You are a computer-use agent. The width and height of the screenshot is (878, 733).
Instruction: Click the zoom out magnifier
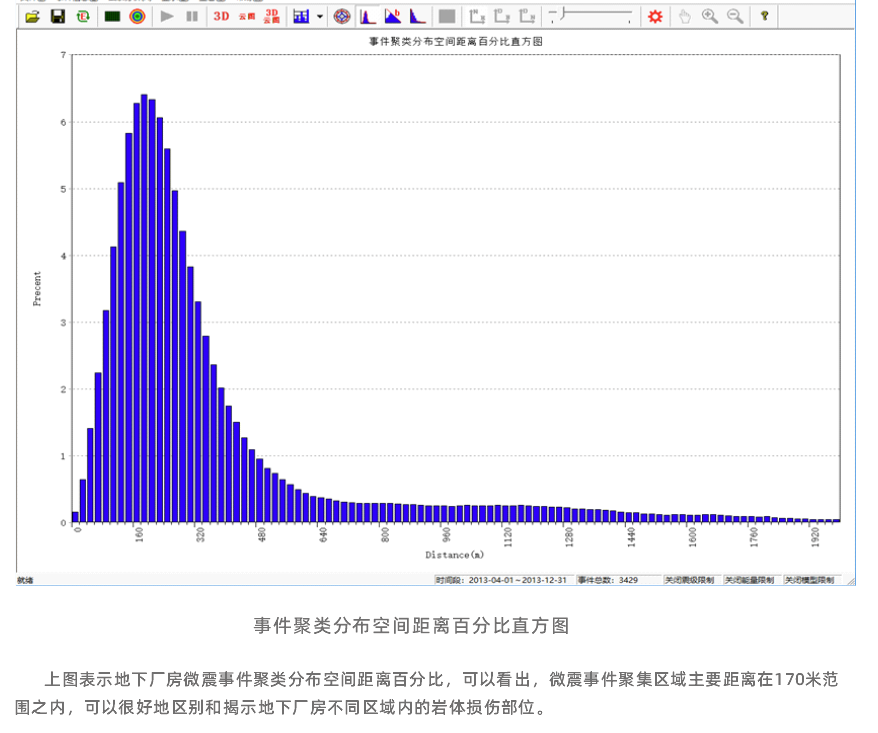[x=735, y=17]
